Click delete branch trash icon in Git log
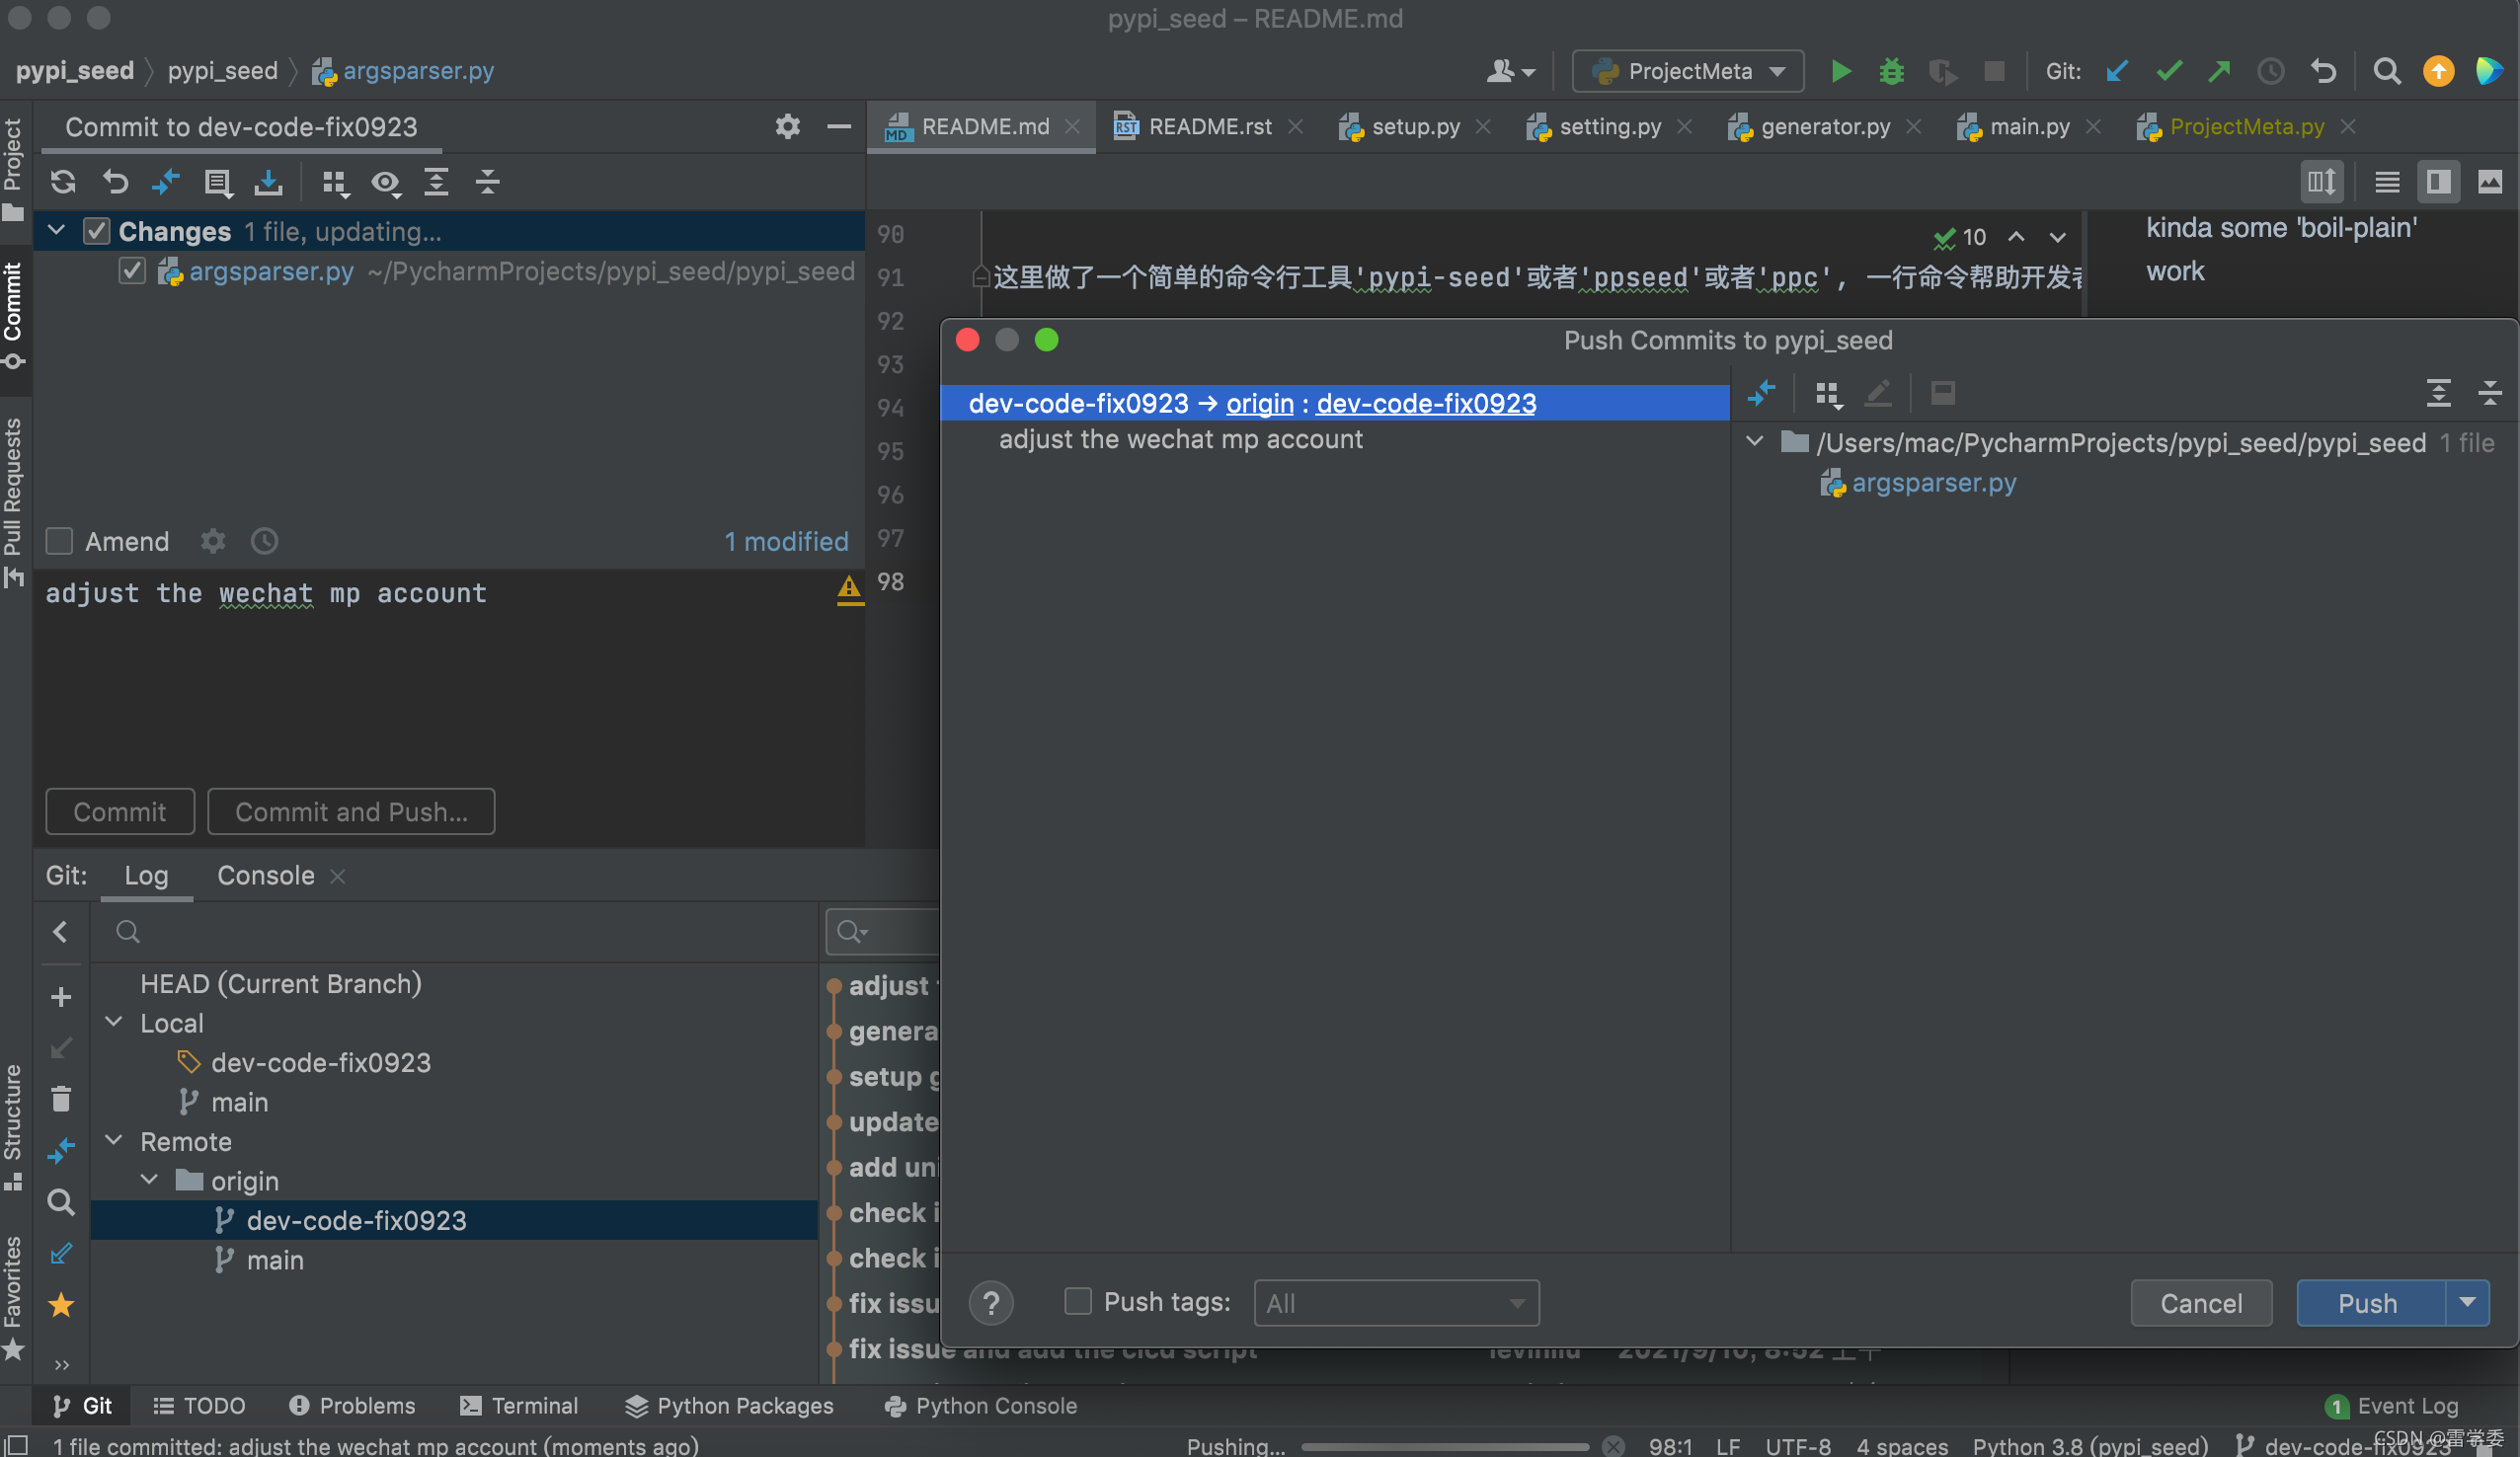 click(61, 1099)
